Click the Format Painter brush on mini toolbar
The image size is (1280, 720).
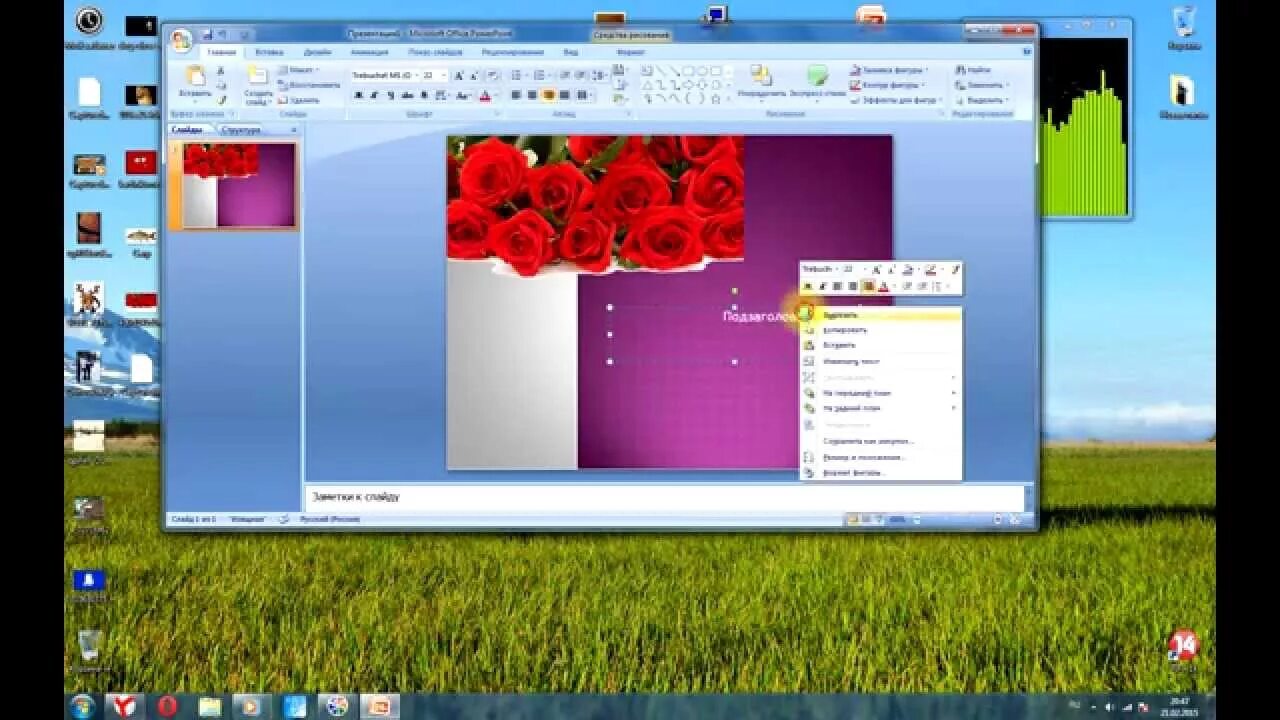tap(955, 269)
